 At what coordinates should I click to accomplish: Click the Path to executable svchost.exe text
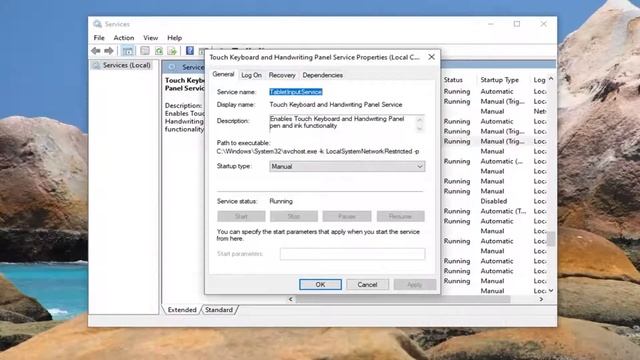click(318, 151)
